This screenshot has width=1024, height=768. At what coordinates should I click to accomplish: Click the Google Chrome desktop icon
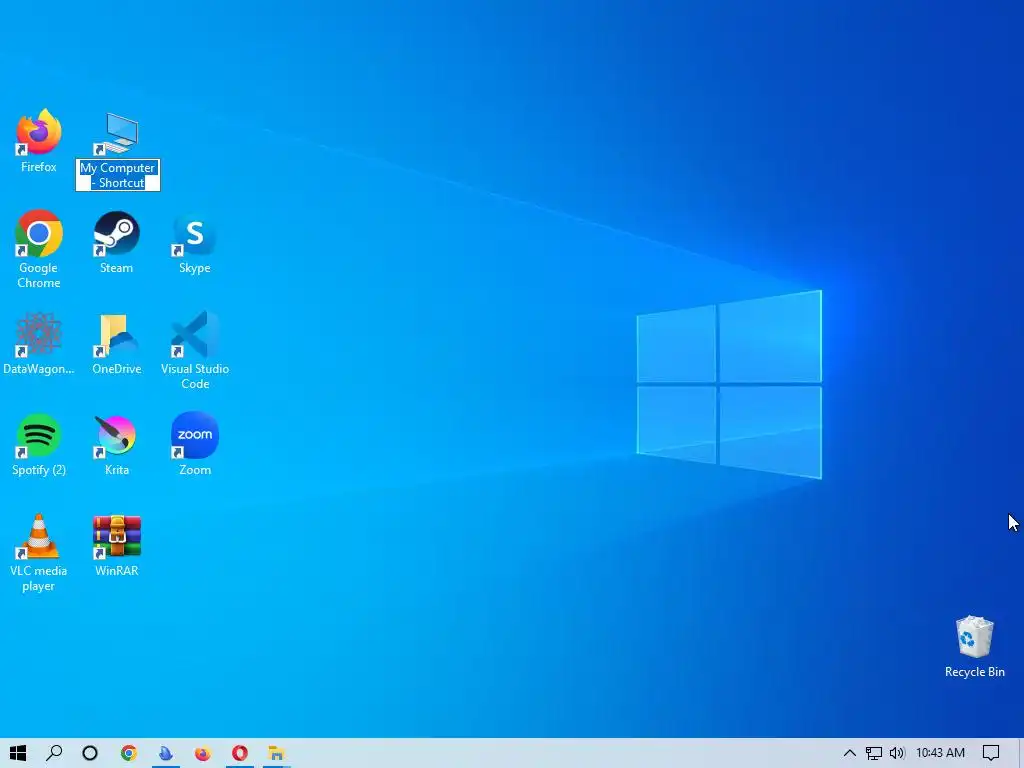(39, 233)
